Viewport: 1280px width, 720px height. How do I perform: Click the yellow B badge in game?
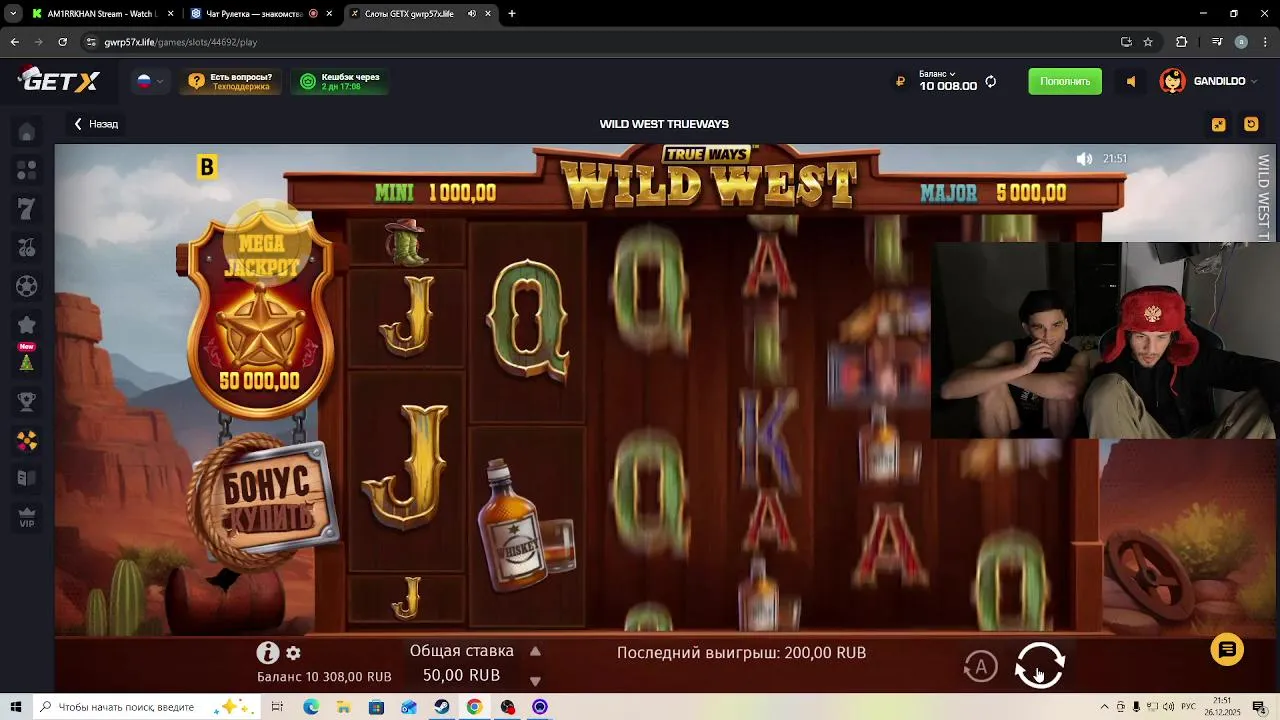point(207,167)
